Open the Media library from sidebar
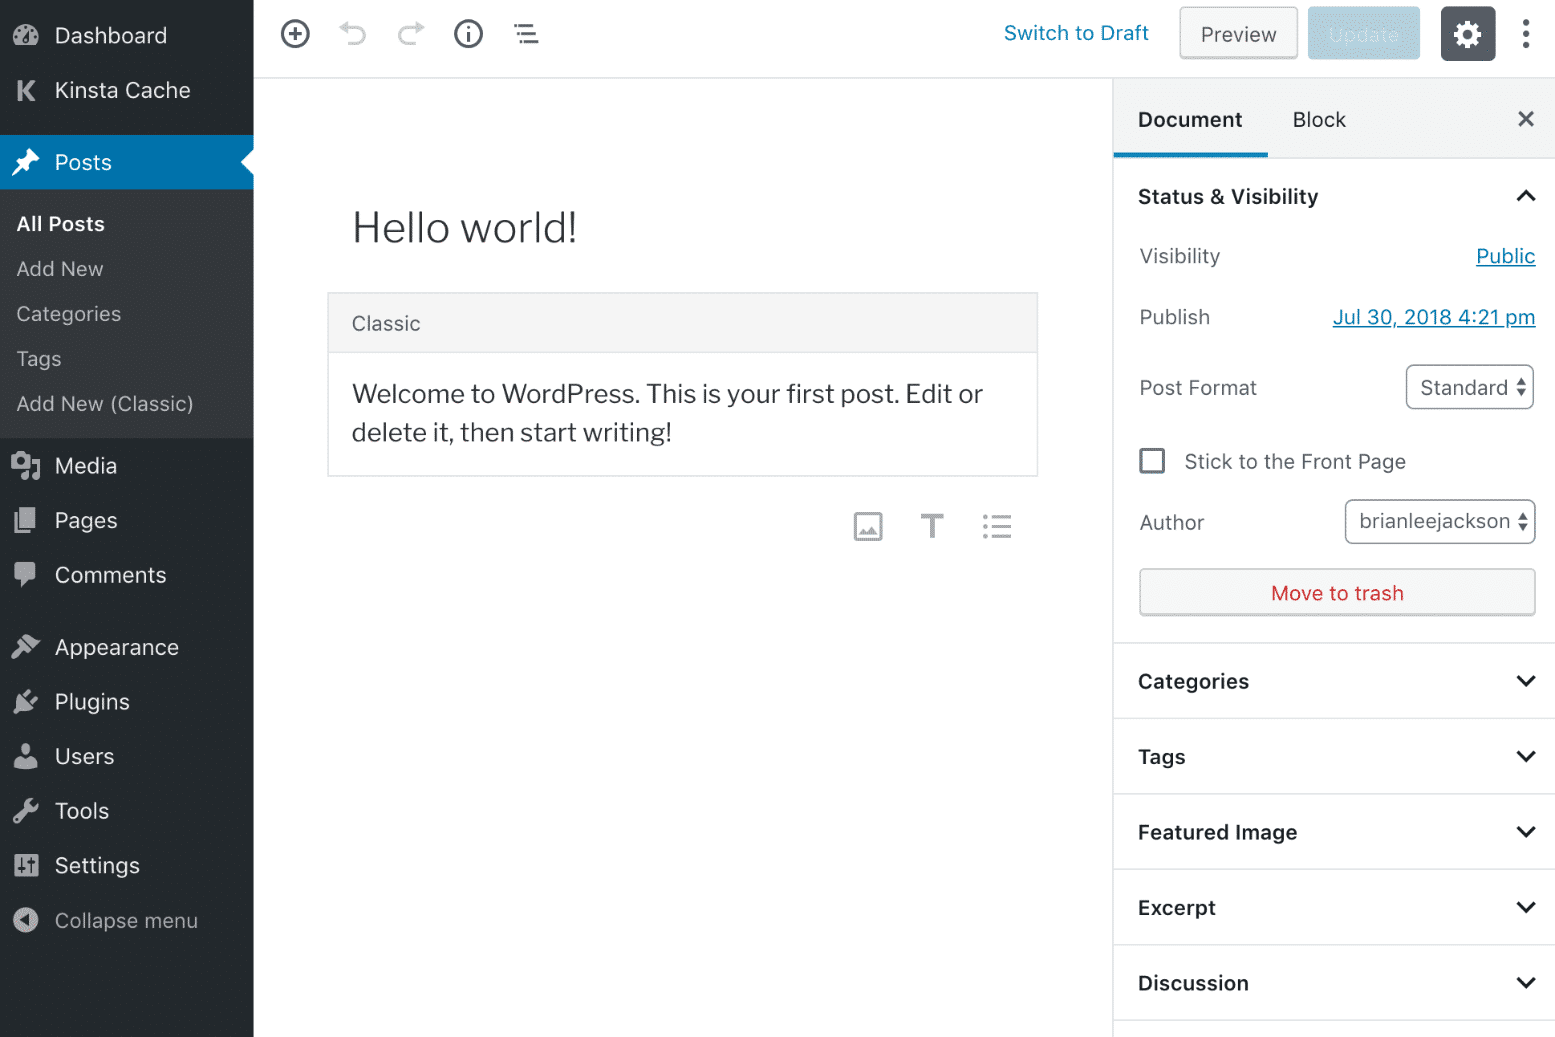The image size is (1555, 1037). point(86,465)
